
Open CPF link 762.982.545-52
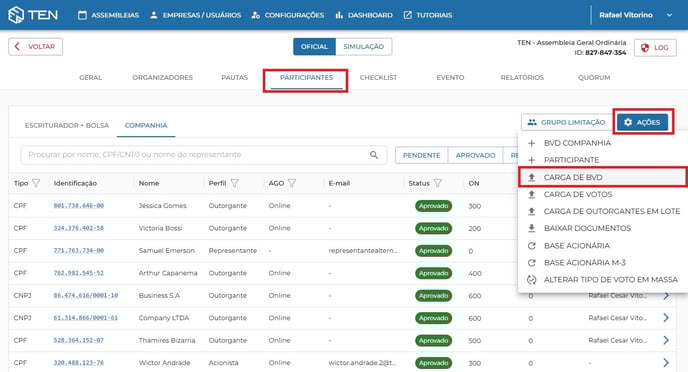coord(79,273)
